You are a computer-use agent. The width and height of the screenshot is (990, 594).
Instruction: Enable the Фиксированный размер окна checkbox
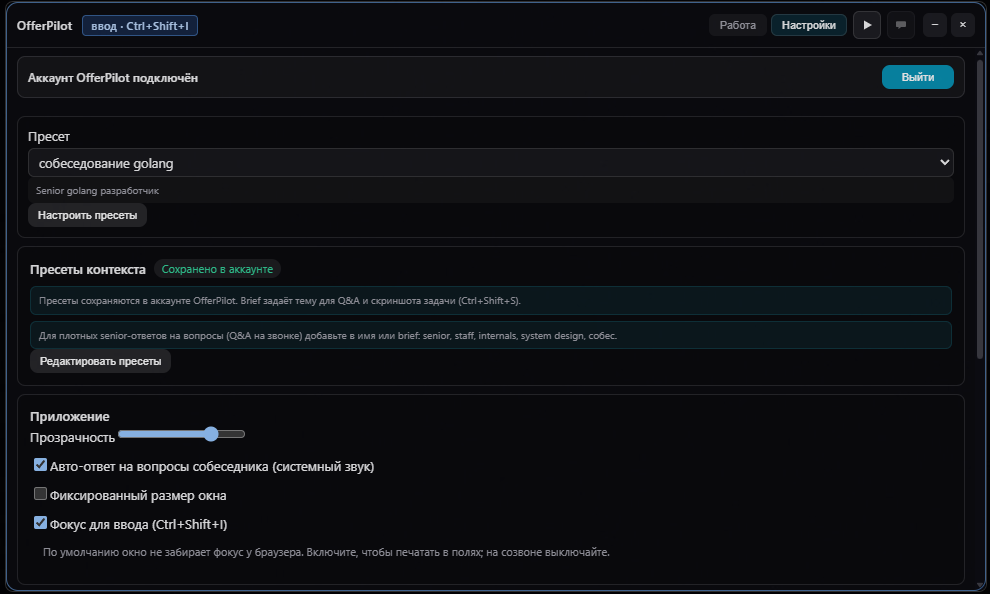[40, 494]
